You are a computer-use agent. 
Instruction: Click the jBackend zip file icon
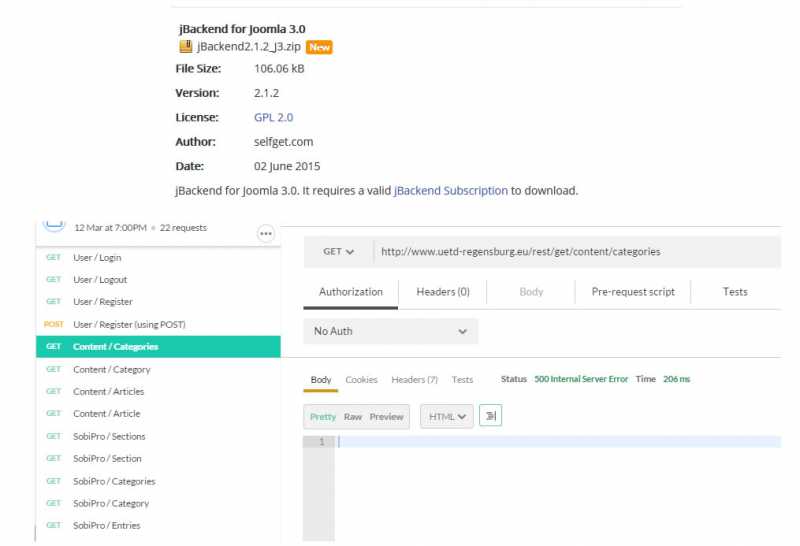pos(186,46)
